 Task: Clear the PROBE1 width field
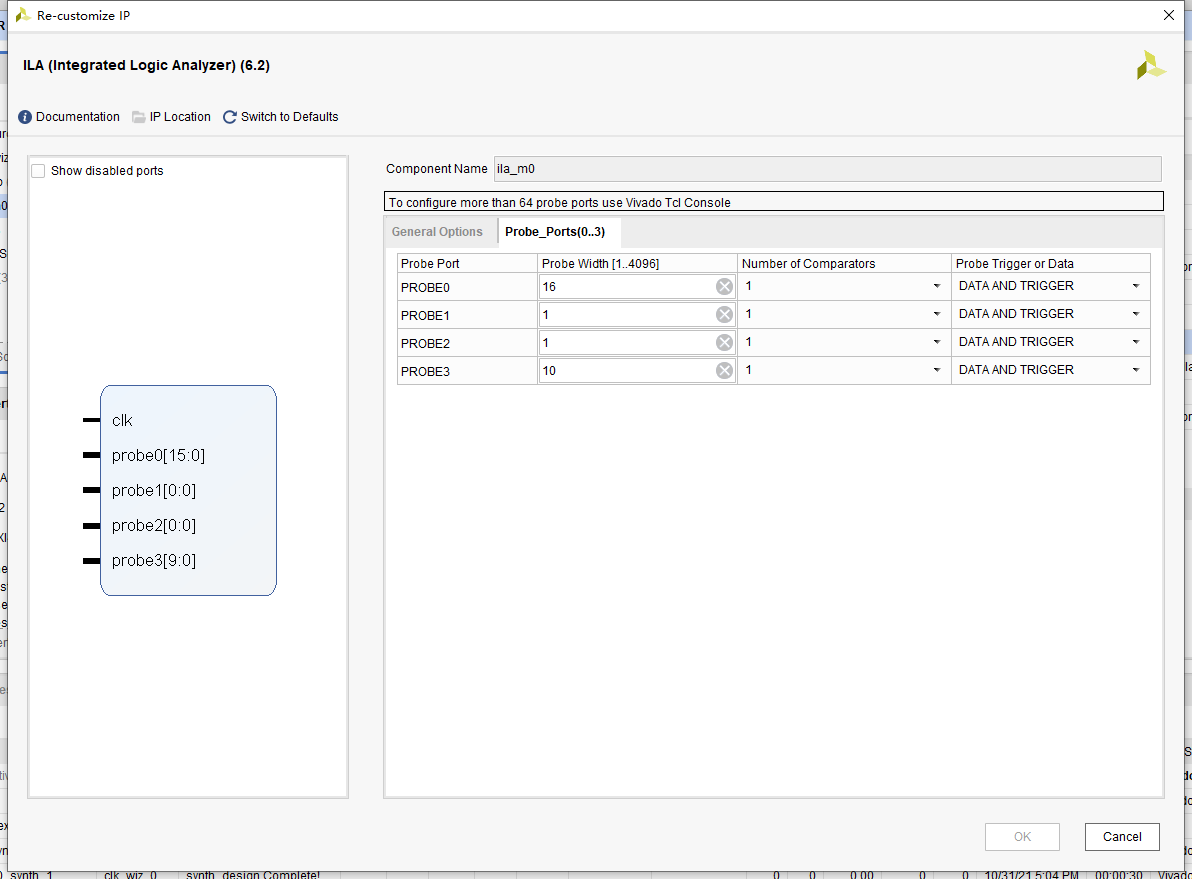coord(724,315)
